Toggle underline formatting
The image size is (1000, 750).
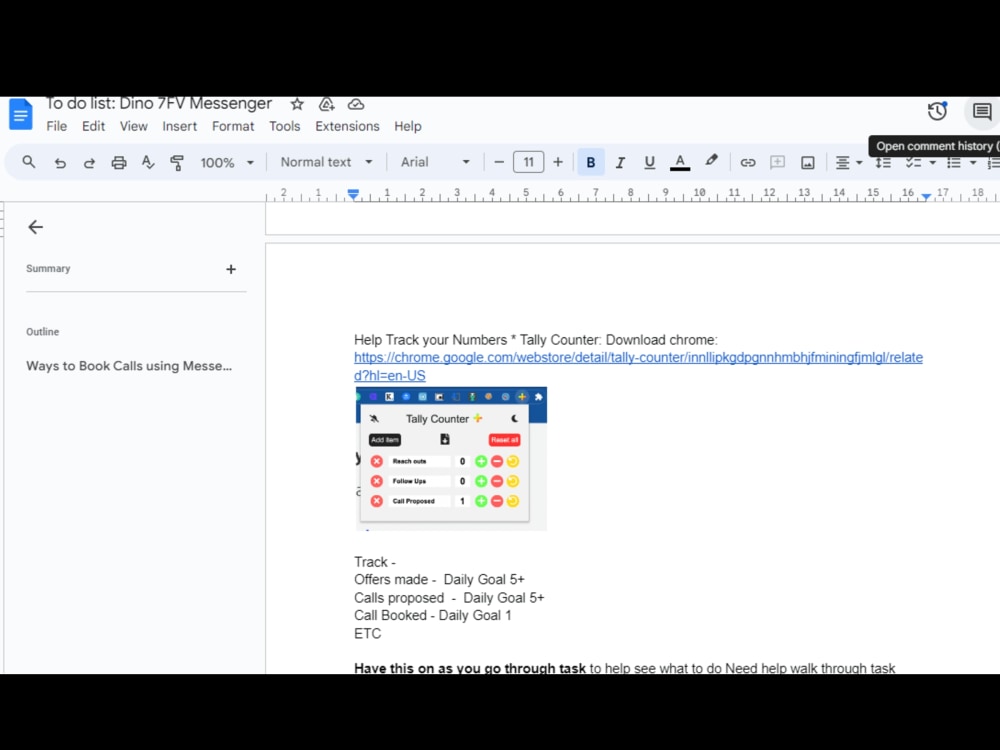[649, 163]
